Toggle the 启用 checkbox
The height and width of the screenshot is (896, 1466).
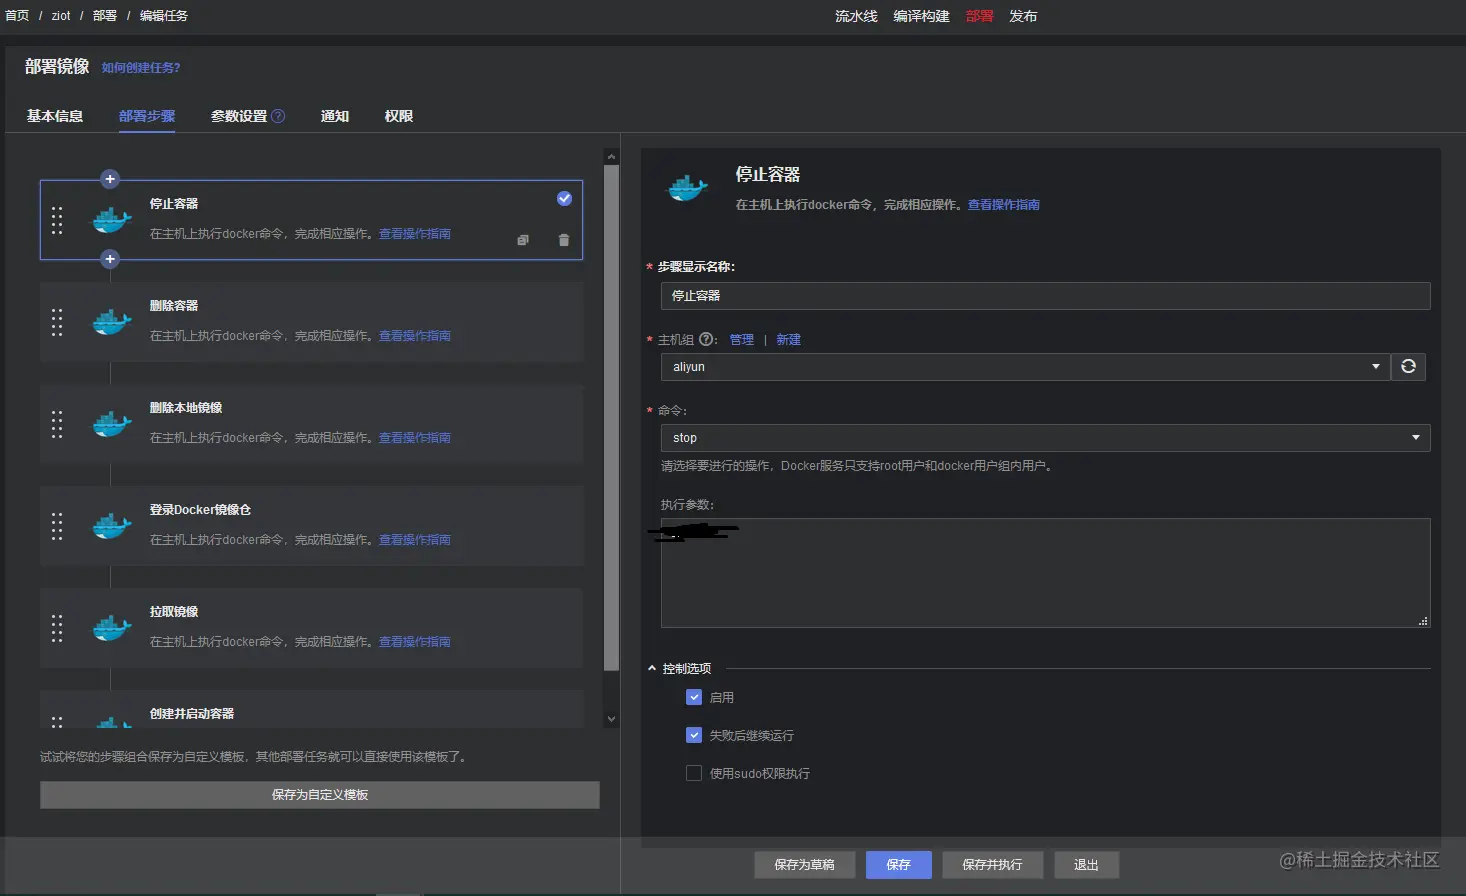(x=694, y=697)
